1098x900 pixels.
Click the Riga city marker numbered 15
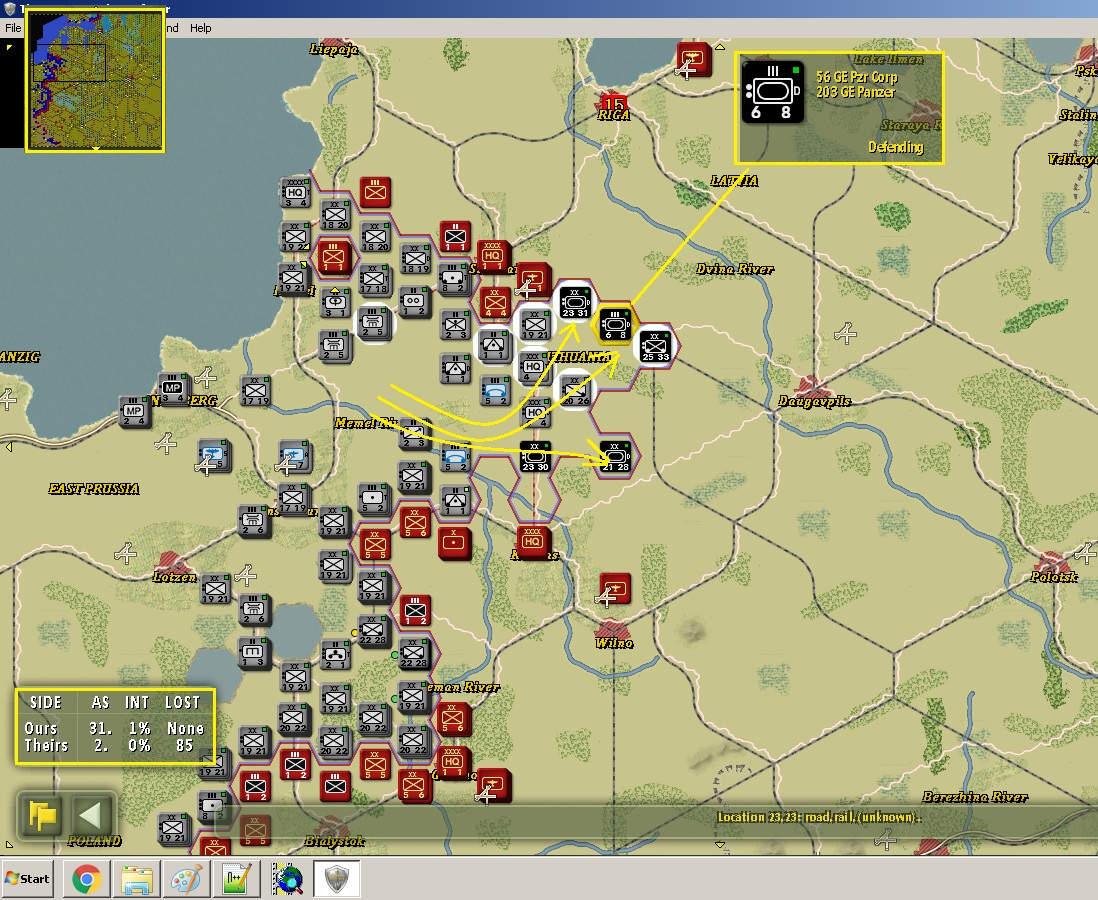(x=613, y=104)
